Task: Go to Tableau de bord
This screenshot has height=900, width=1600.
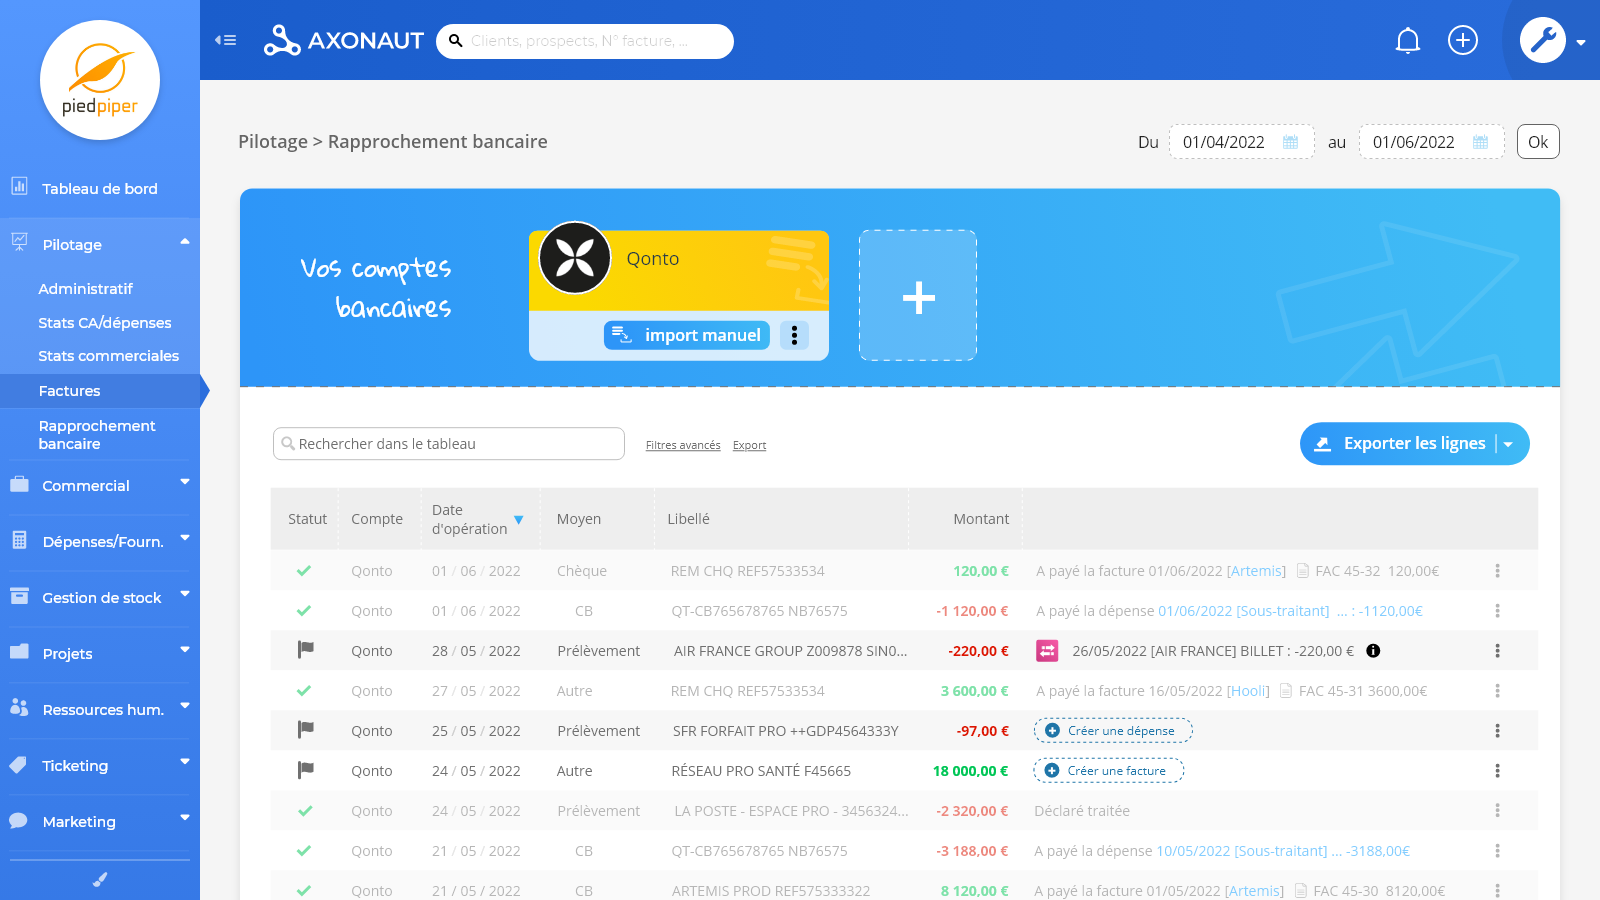Action: pyautogui.click(x=100, y=189)
